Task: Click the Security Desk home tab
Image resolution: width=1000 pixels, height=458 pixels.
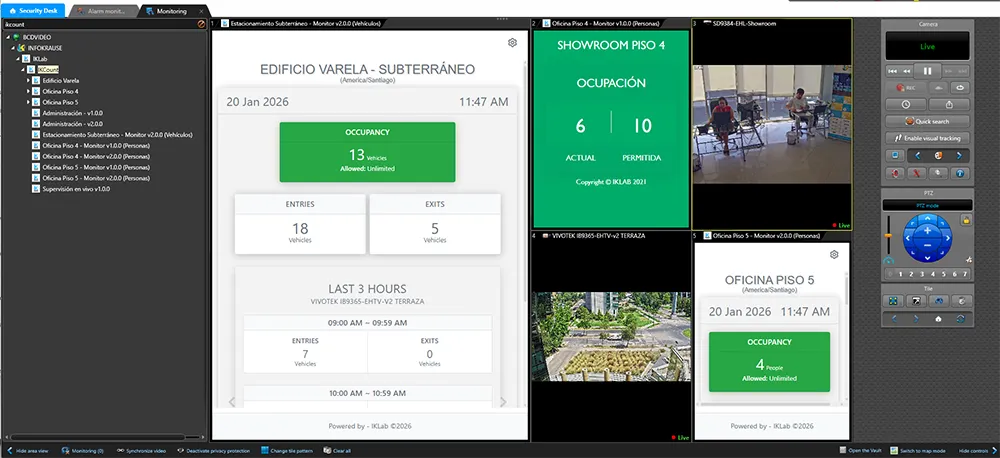Action: (34, 10)
